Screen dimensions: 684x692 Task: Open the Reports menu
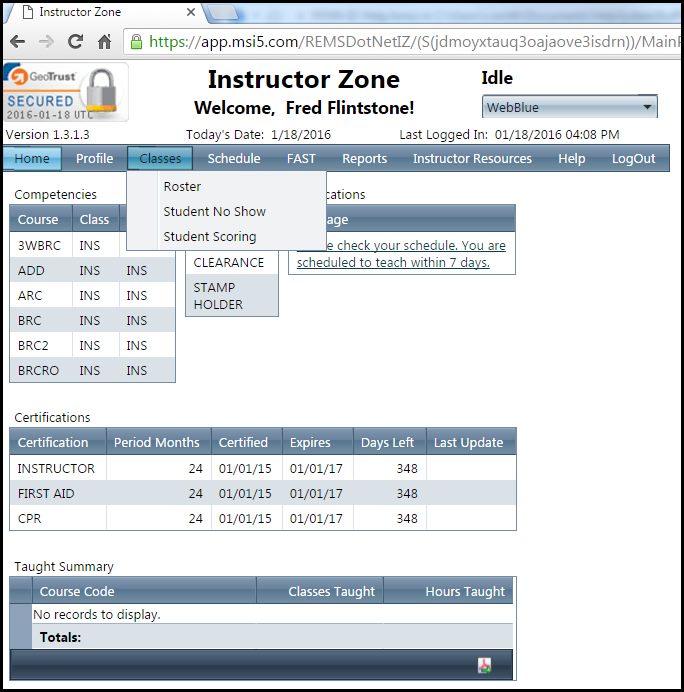click(364, 158)
